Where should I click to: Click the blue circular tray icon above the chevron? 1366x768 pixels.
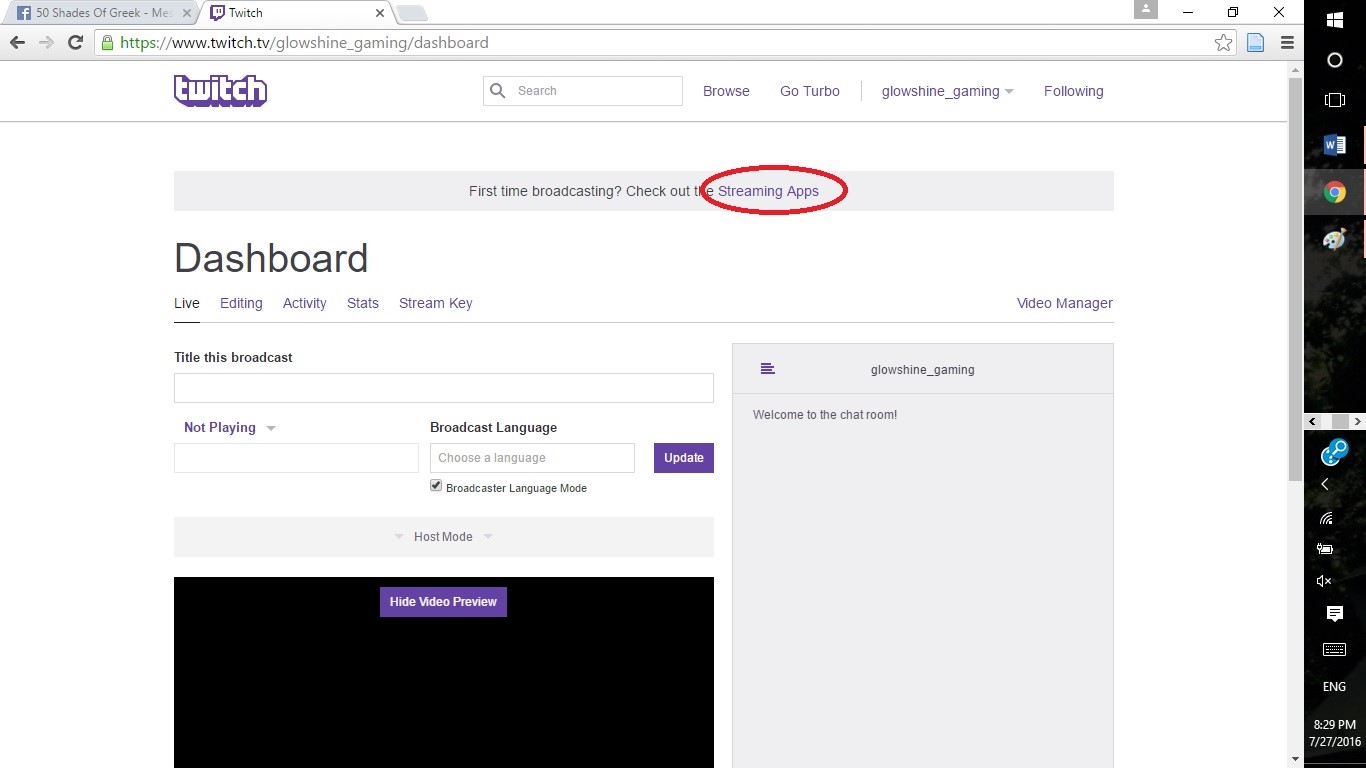tap(1334, 452)
